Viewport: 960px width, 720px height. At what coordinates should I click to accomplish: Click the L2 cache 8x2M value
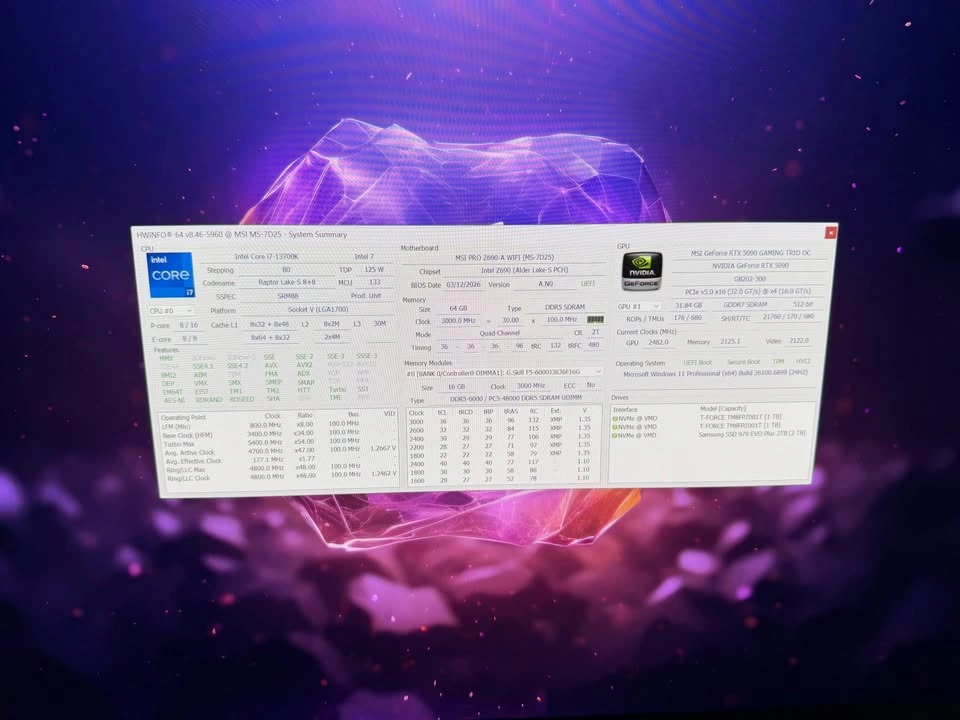click(x=331, y=324)
